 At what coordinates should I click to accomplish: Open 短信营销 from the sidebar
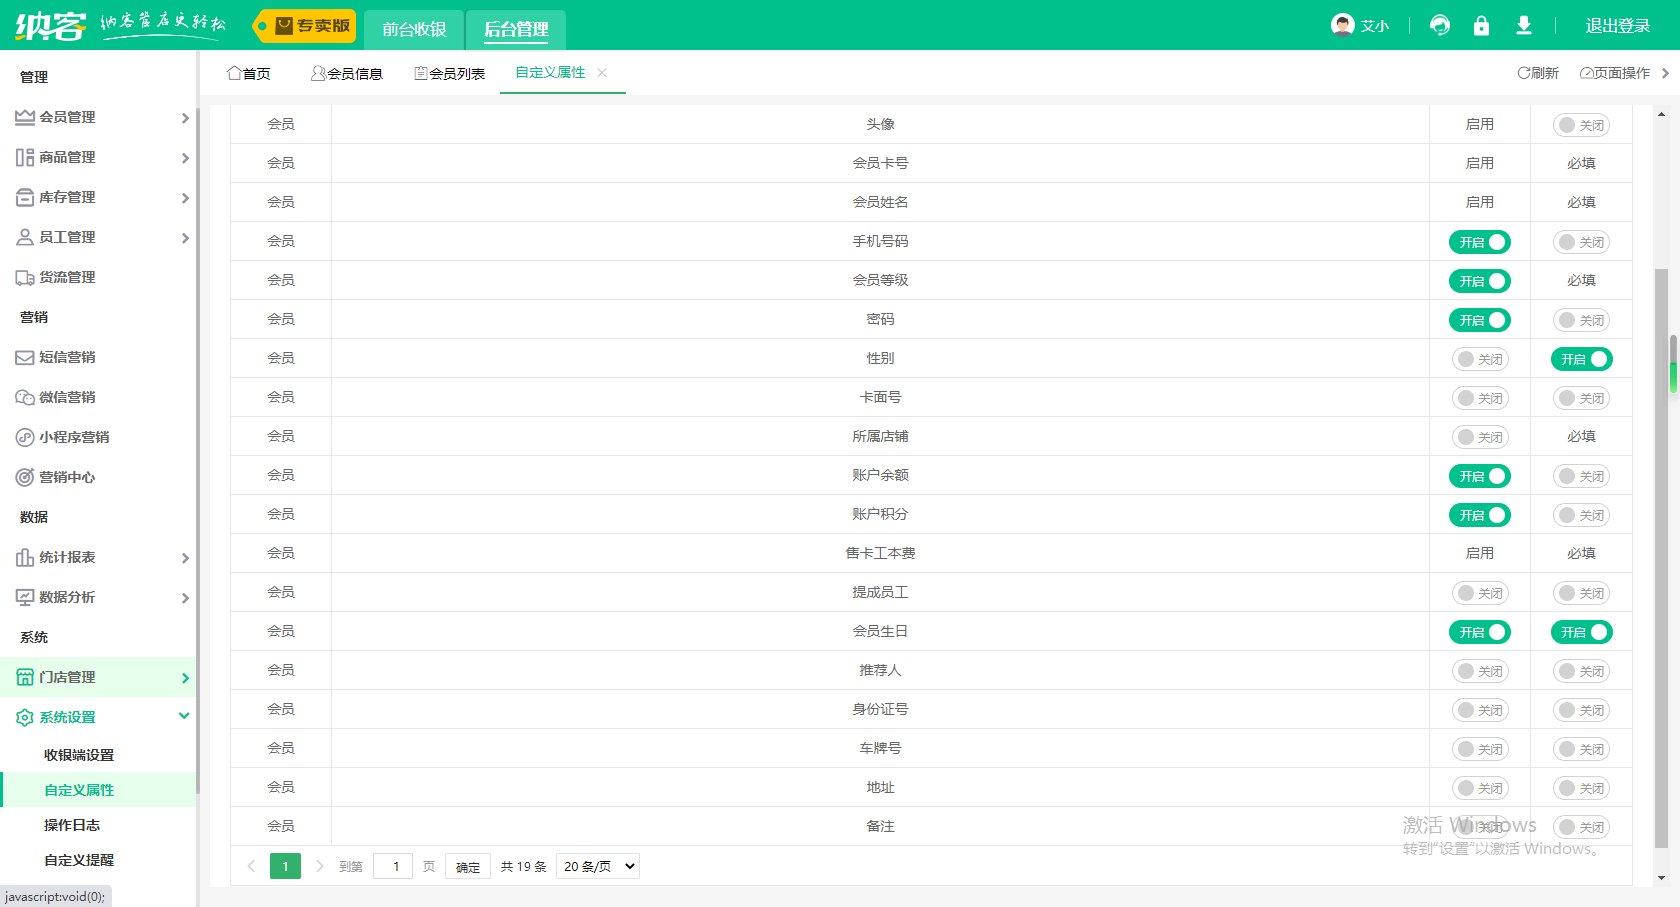point(67,357)
